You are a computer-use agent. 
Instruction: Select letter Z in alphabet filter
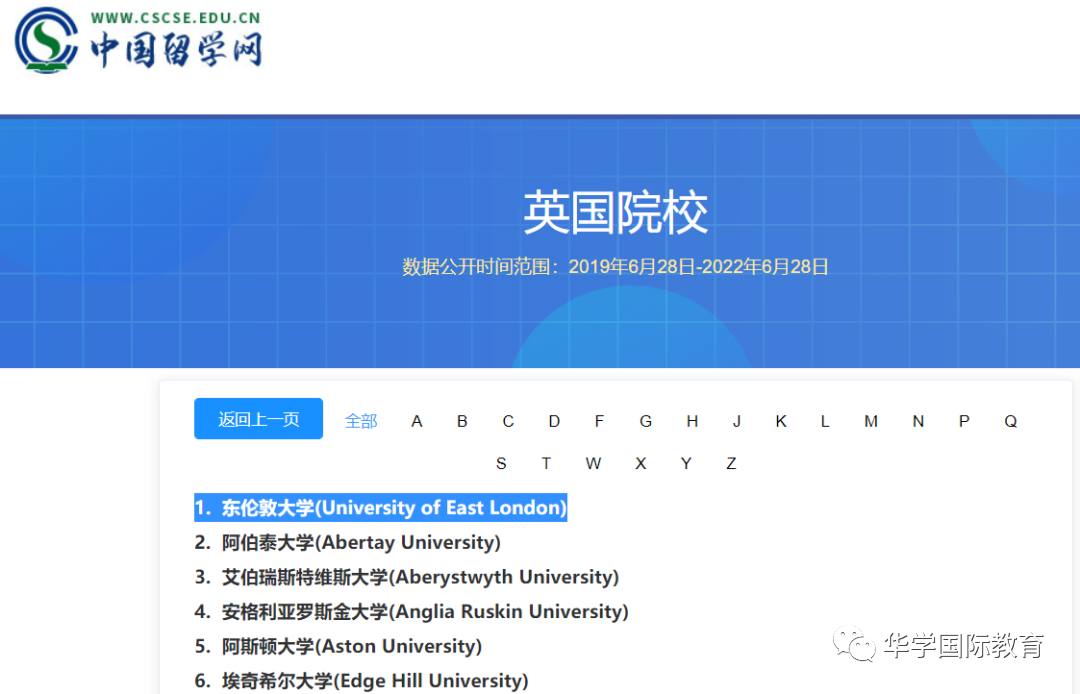[731, 463]
